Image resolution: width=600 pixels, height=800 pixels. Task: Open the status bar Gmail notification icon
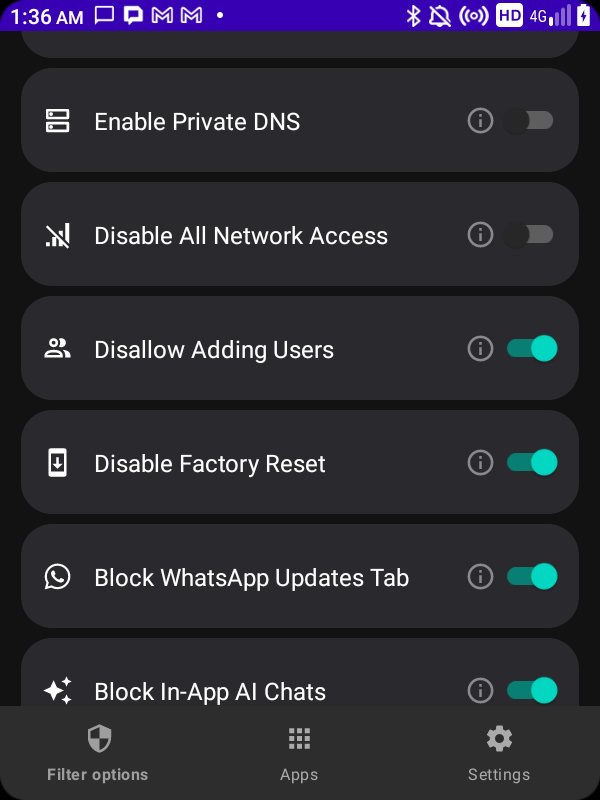pyautogui.click(x=162, y=15)
